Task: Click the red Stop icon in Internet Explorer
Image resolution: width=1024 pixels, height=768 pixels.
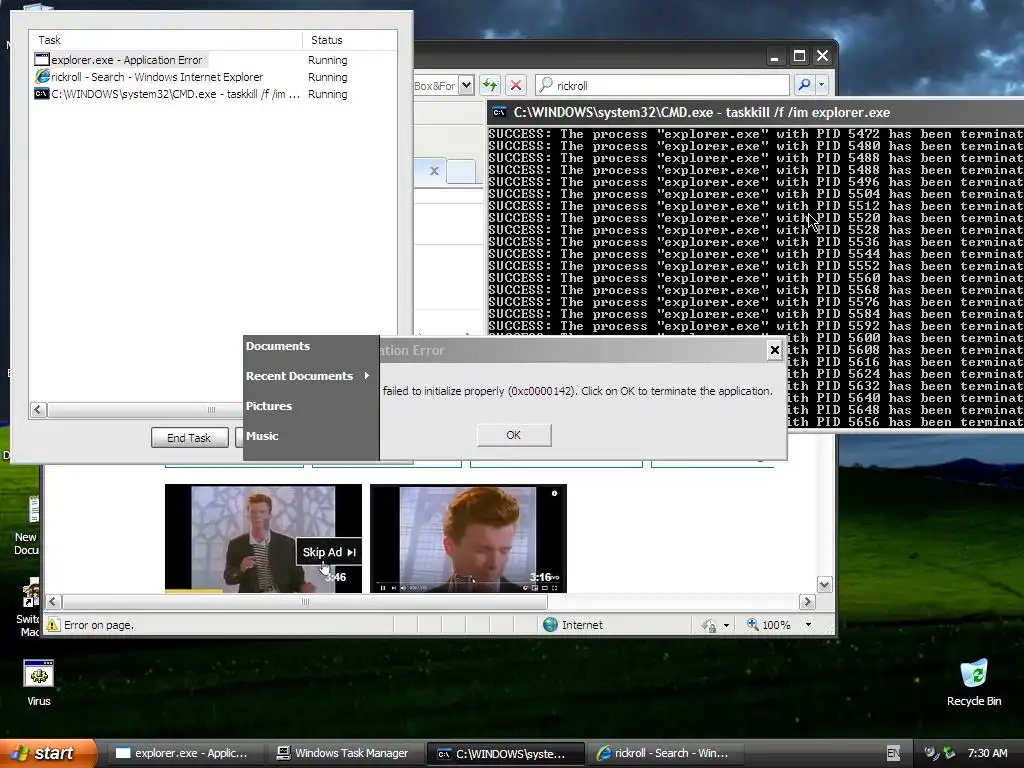Action: coord(516,85)
